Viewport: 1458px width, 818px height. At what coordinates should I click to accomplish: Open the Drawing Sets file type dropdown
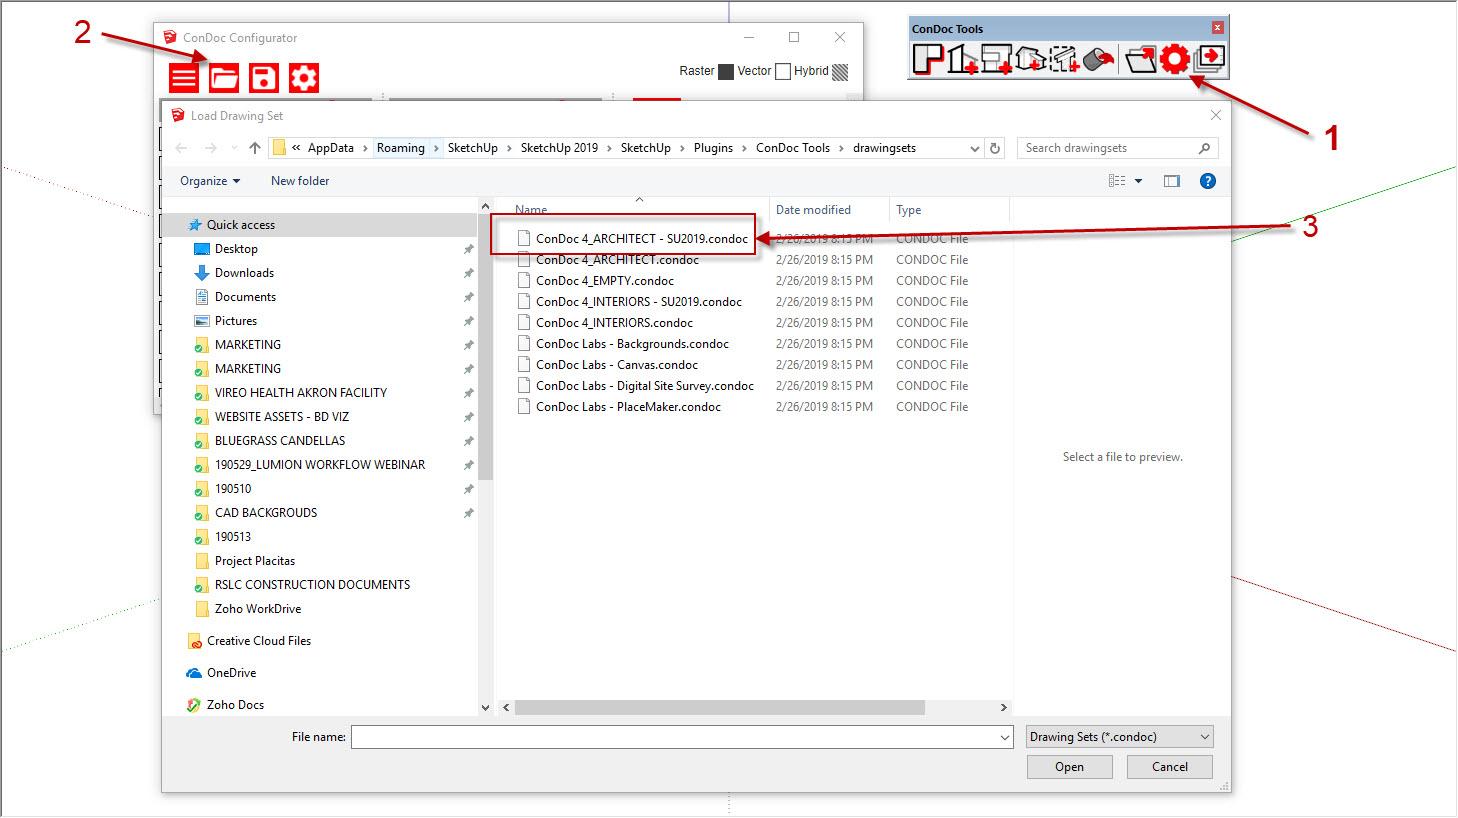coord(1119,737)
